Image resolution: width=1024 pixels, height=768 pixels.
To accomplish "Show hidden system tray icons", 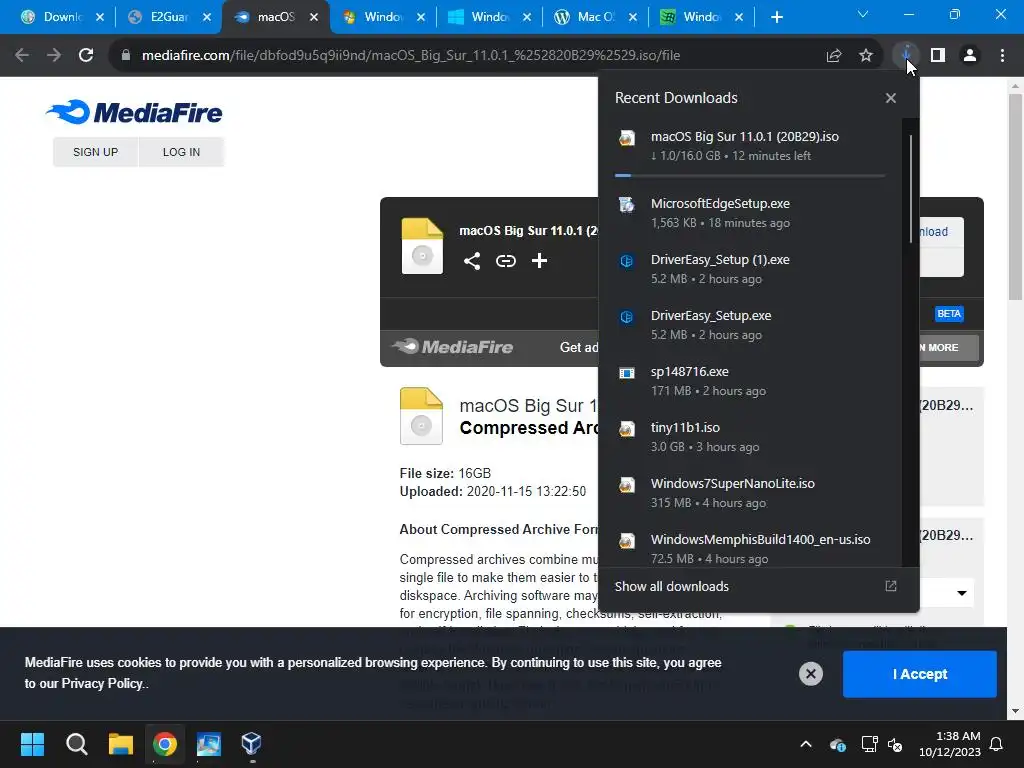I will tap(806, 744).
